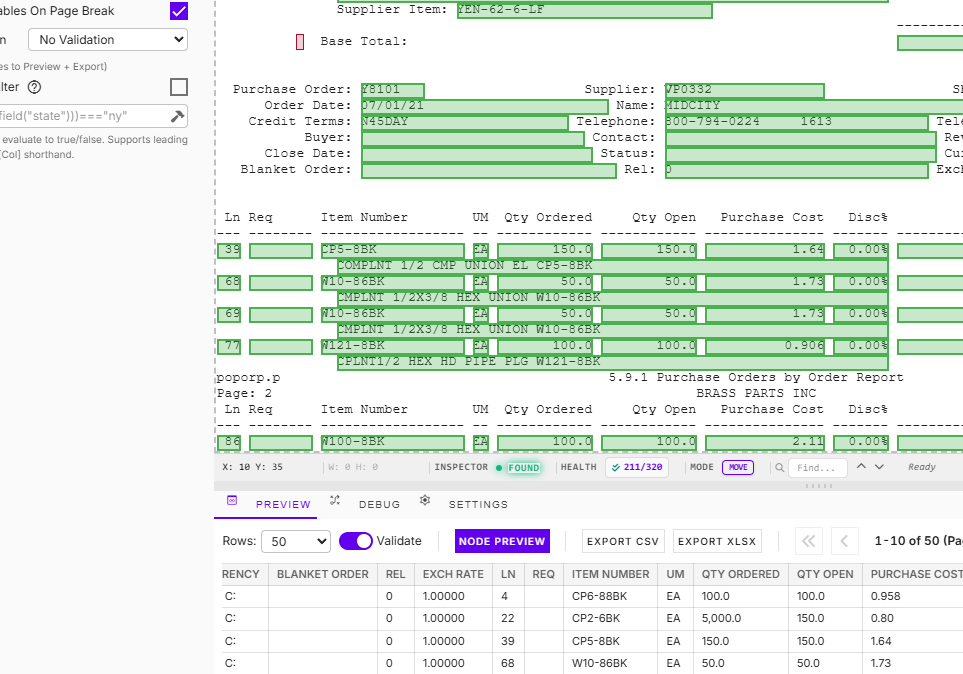
Task: Click the Find search input field
Action: 817,468
